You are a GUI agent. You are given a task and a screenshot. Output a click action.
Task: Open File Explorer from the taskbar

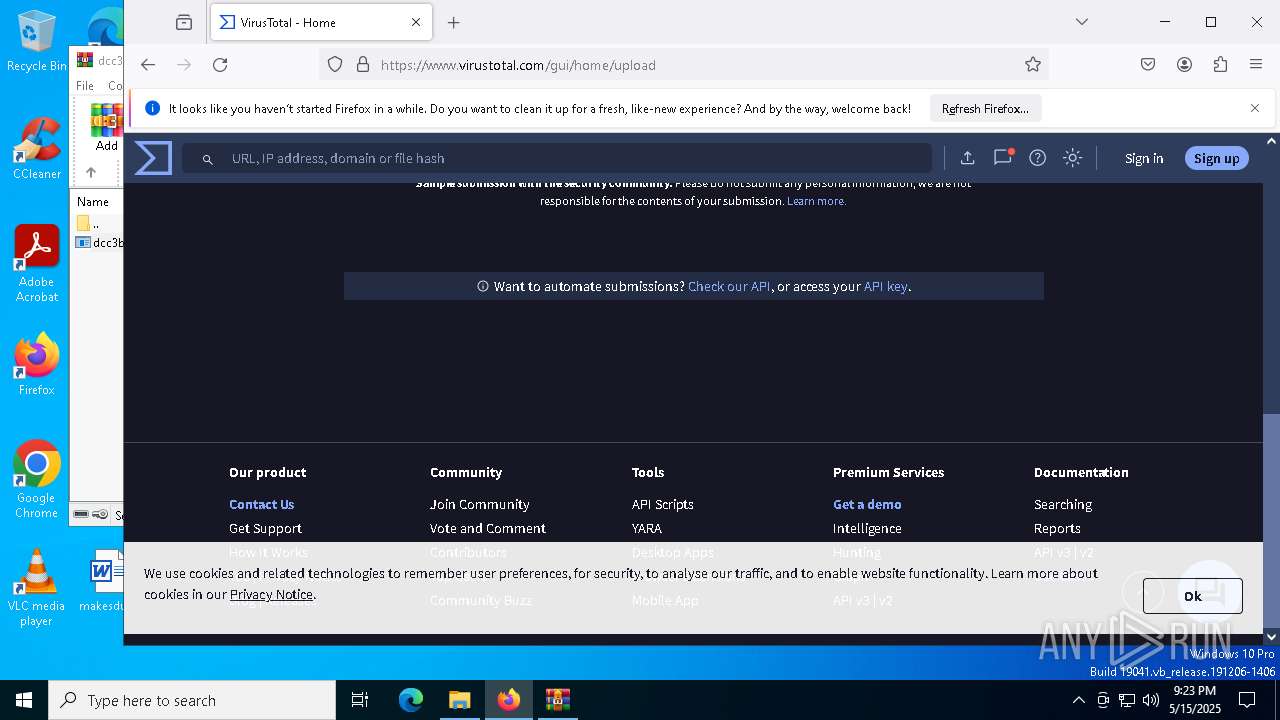pyautogui.click(x=459, y=700)
